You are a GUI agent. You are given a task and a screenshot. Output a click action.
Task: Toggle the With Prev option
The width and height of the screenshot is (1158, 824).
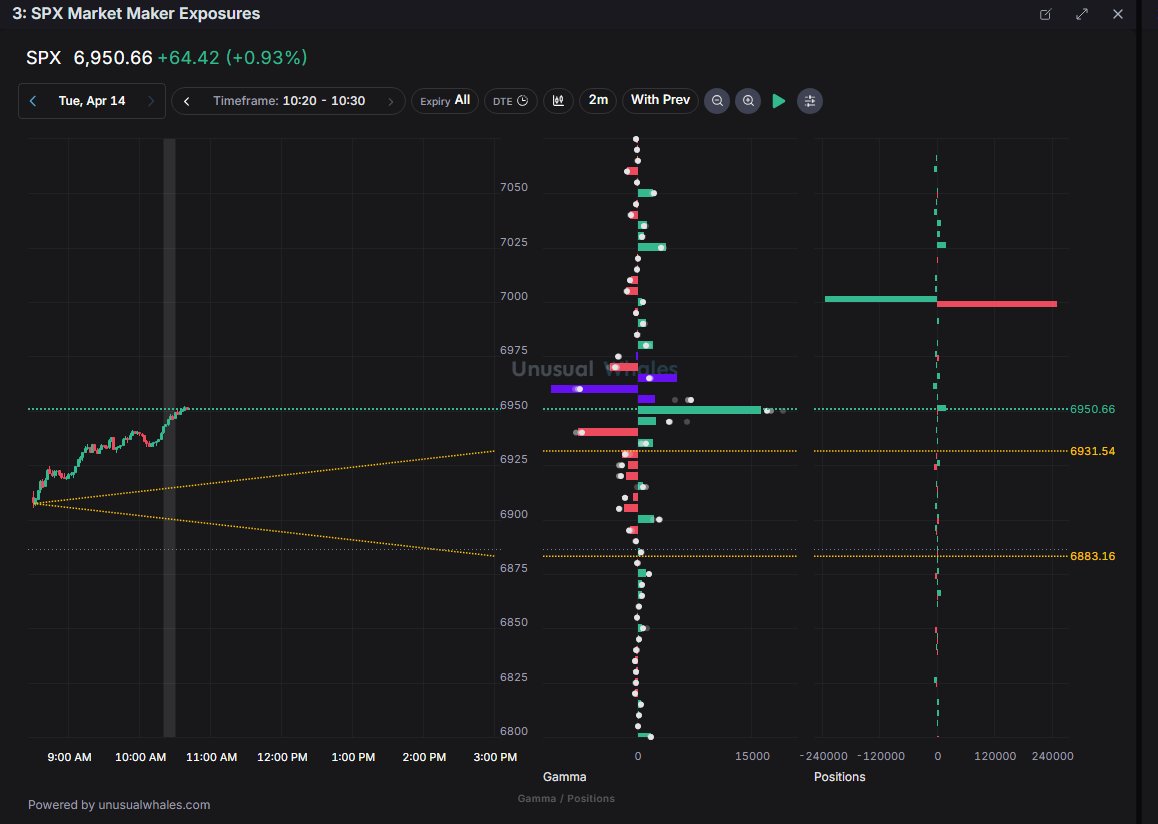(x=660, y=100)
